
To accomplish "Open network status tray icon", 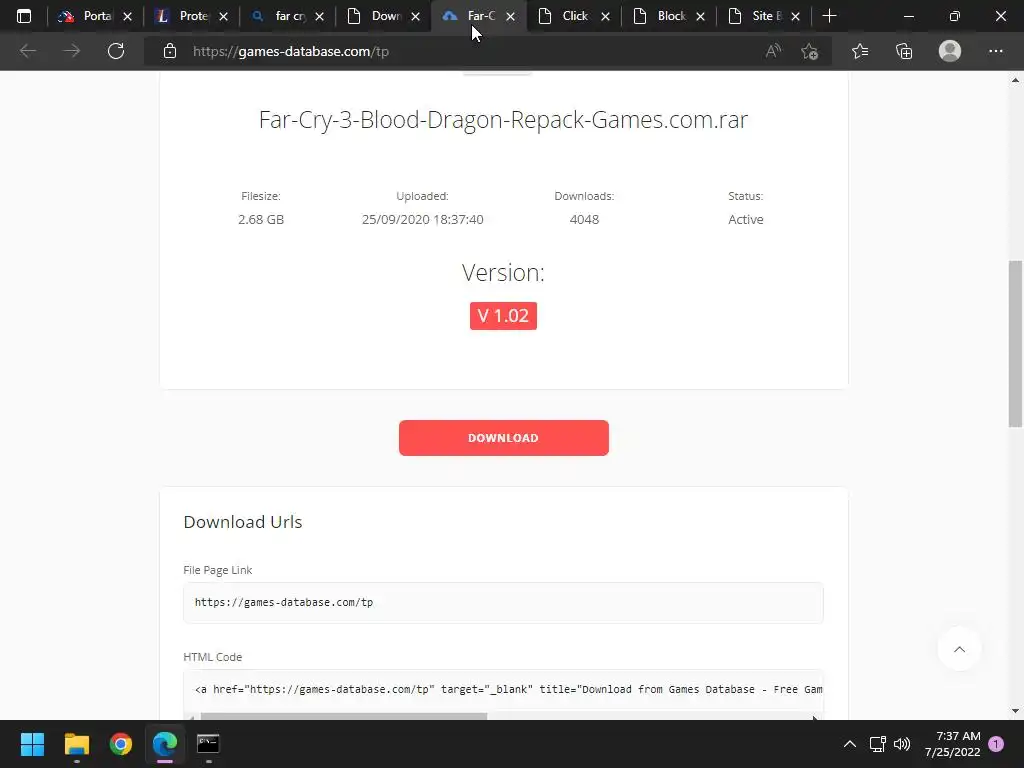I will click(x=877, y=744).
